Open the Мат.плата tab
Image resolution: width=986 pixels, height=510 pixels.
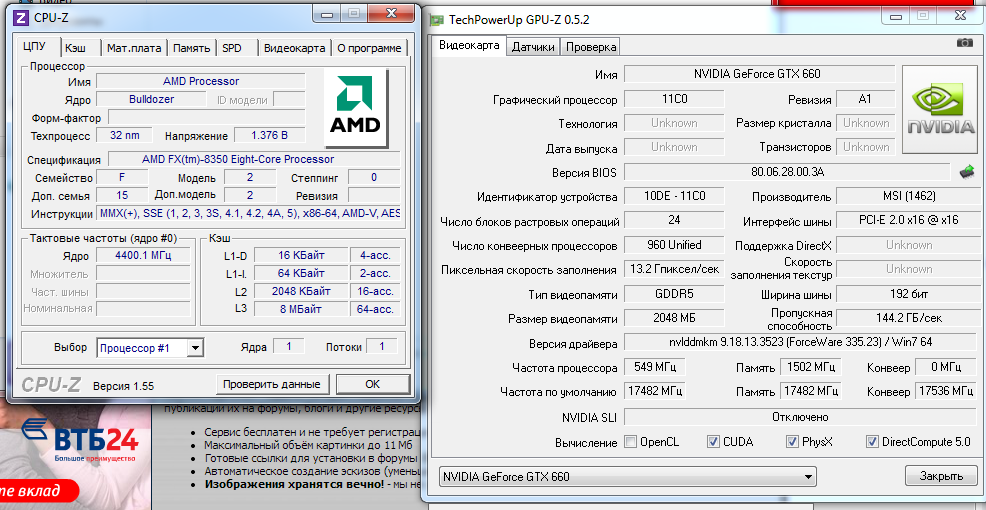pos(134,48)
